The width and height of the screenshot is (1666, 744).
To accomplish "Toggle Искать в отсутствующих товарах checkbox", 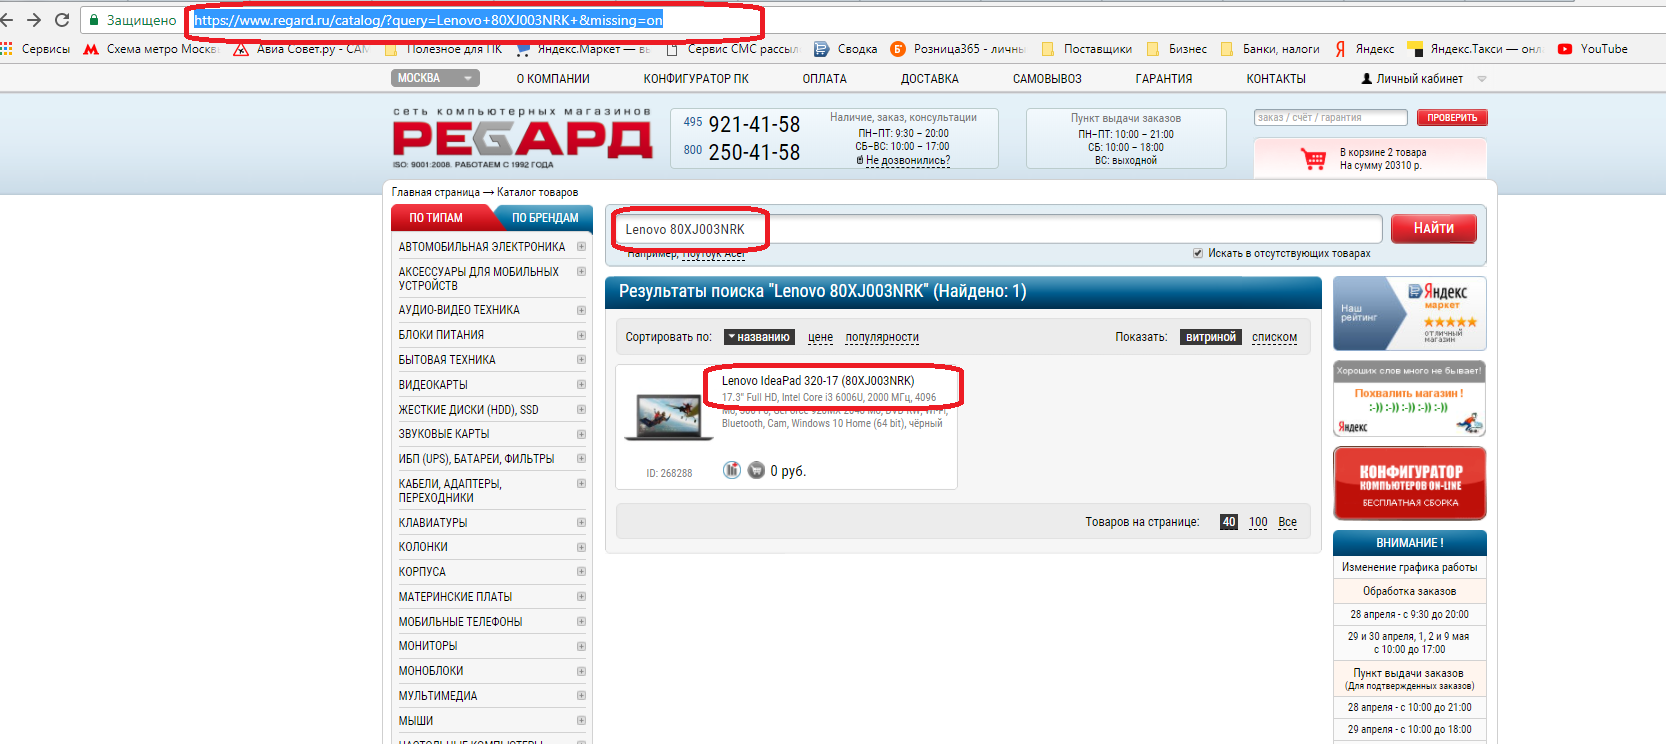I will click(x=1198, y=253).
